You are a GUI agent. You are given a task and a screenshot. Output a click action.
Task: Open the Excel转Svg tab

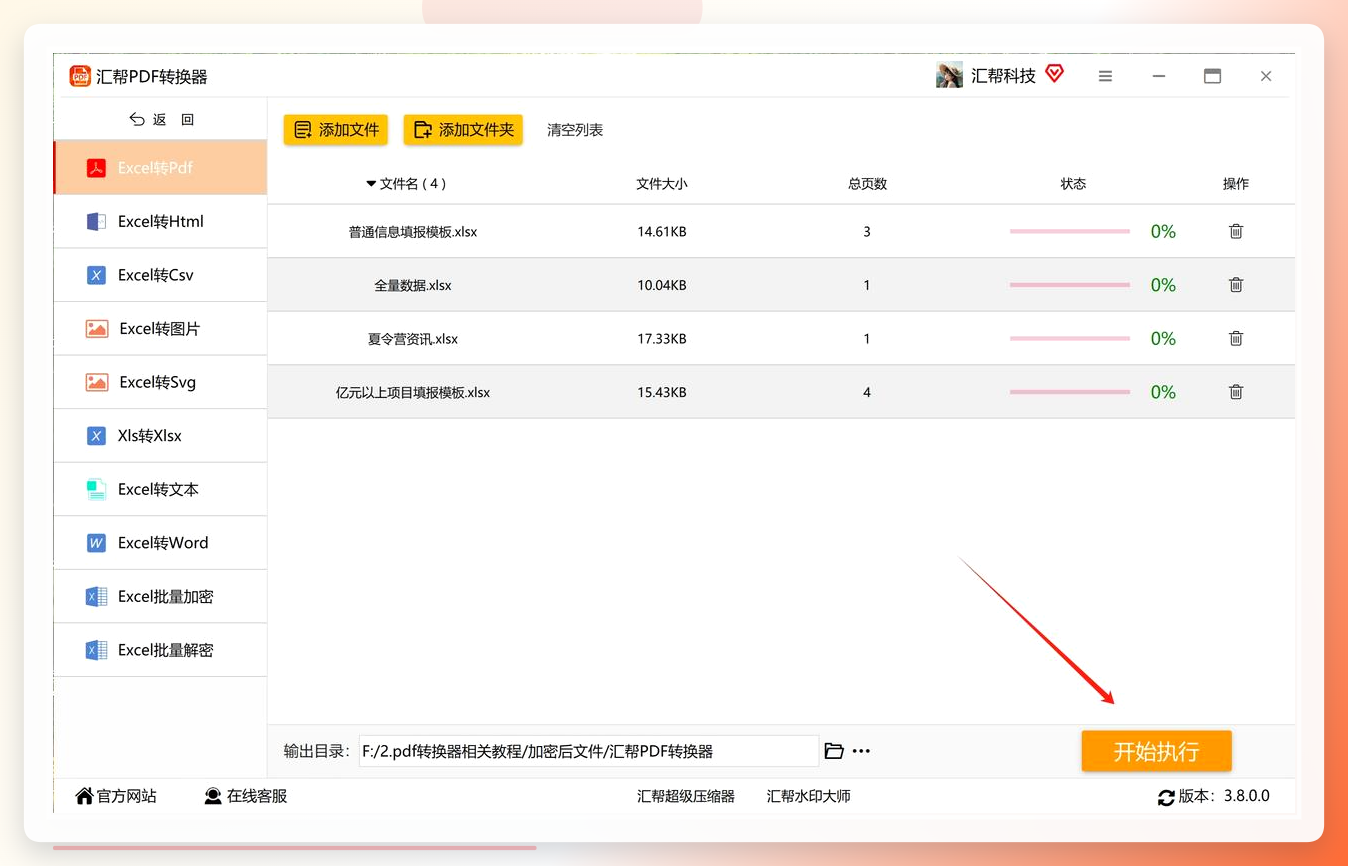[x=160, y=382]
